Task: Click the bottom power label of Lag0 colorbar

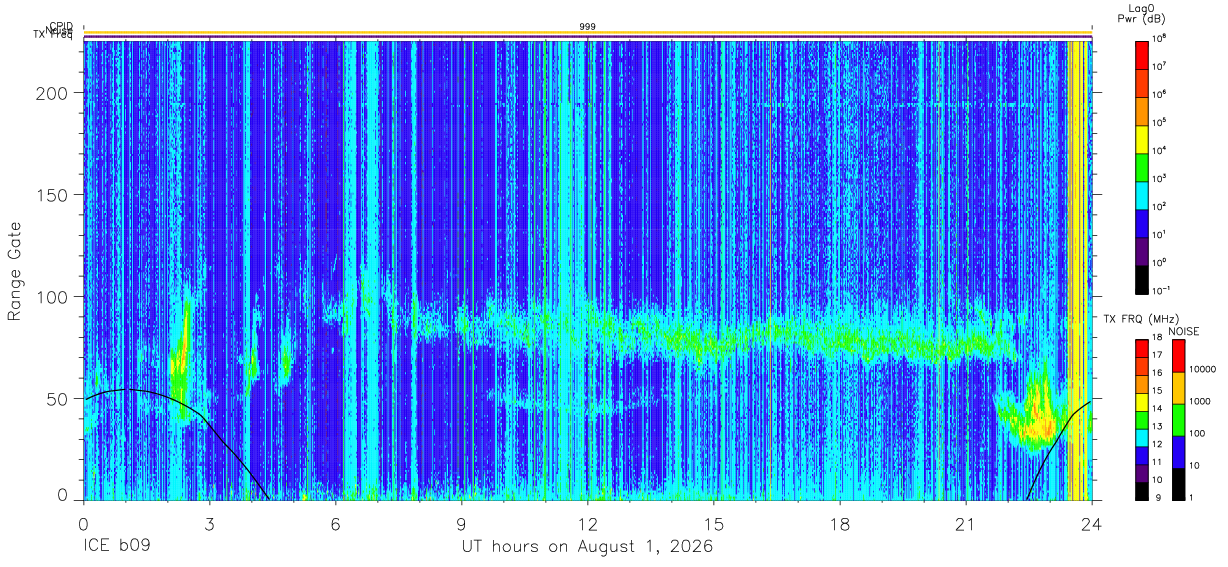Action: pyautogui.click(x=1162, y=289)
